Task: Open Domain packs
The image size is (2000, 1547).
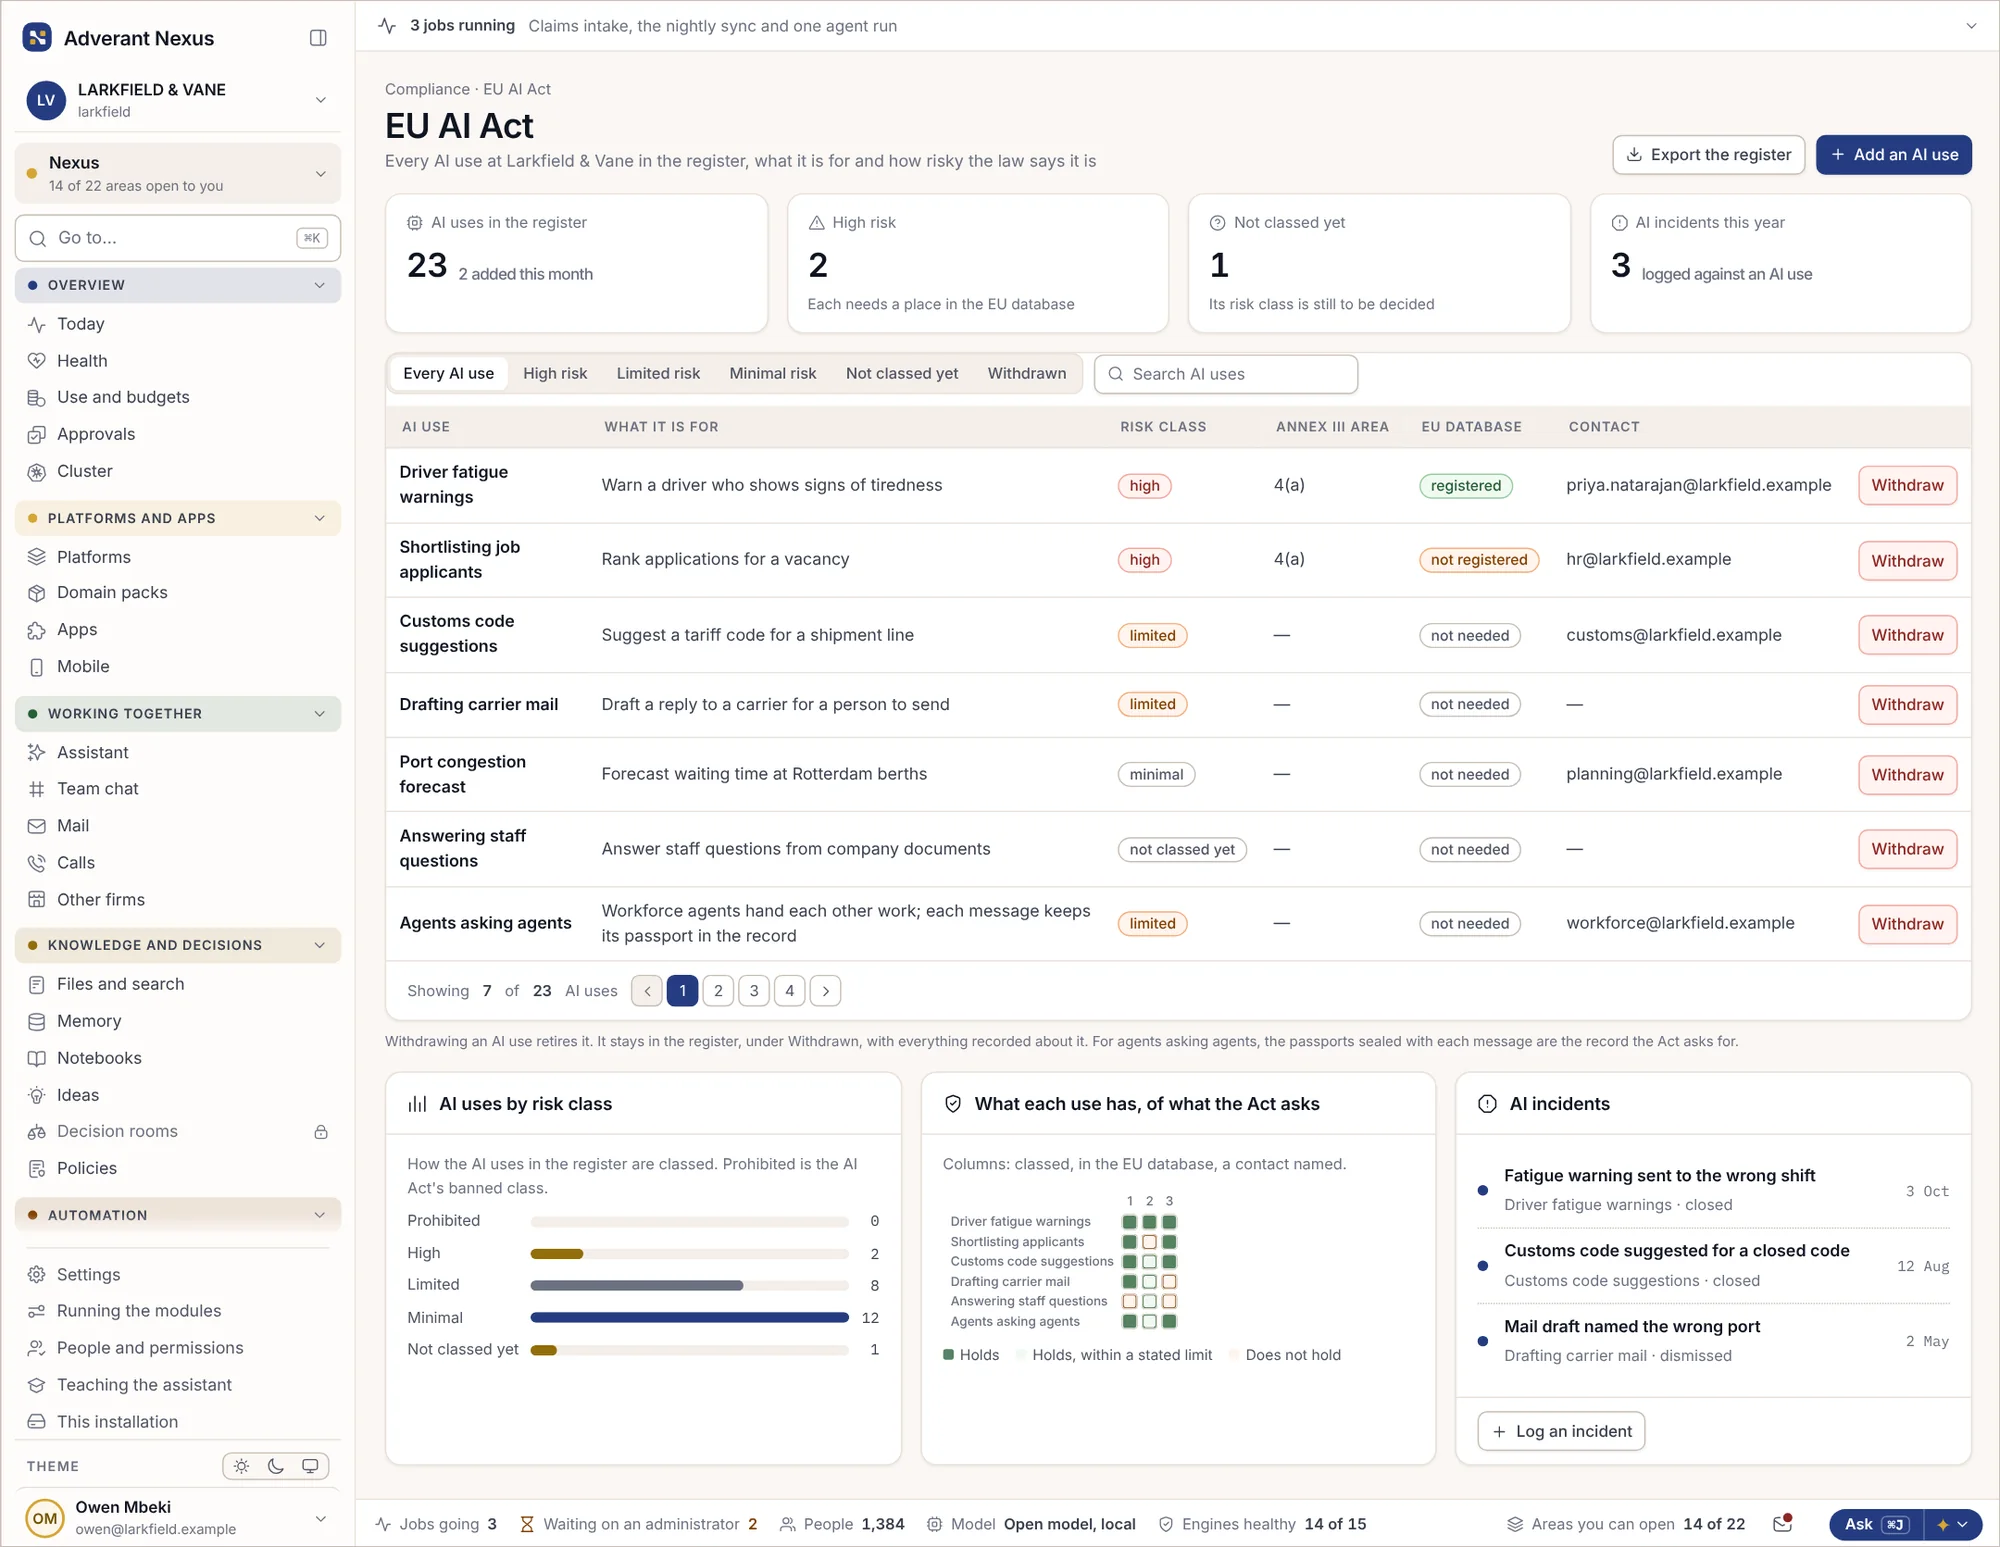Action: click(178, 593)
